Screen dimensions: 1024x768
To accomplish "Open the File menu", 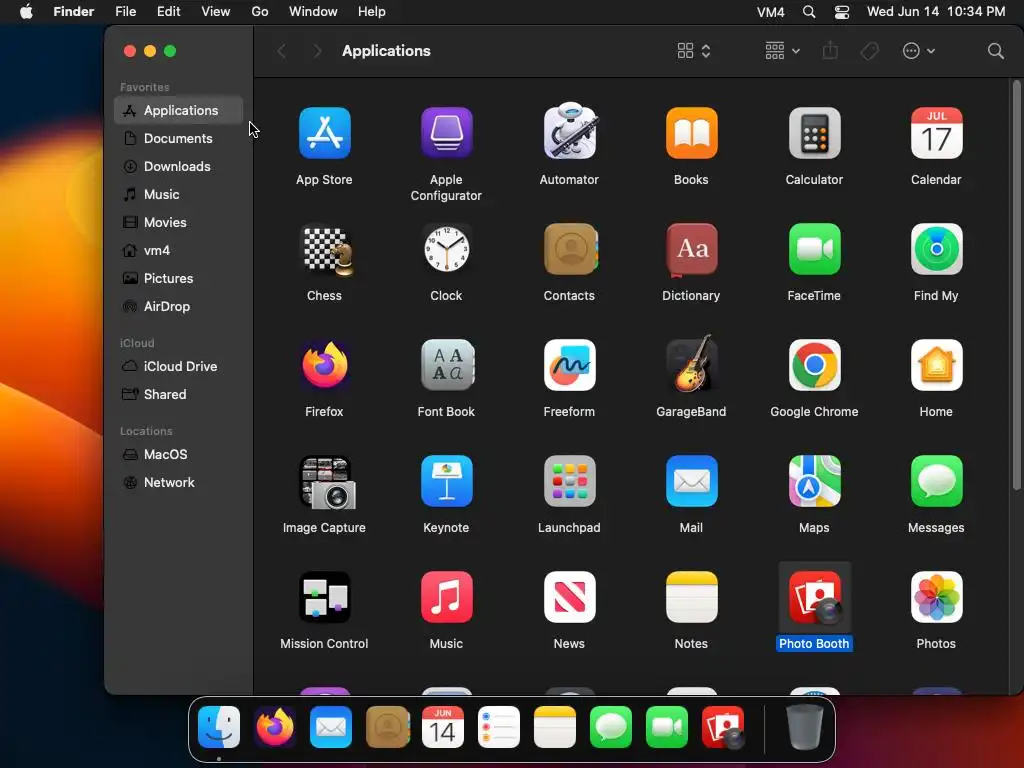I will tap(125, 12).
